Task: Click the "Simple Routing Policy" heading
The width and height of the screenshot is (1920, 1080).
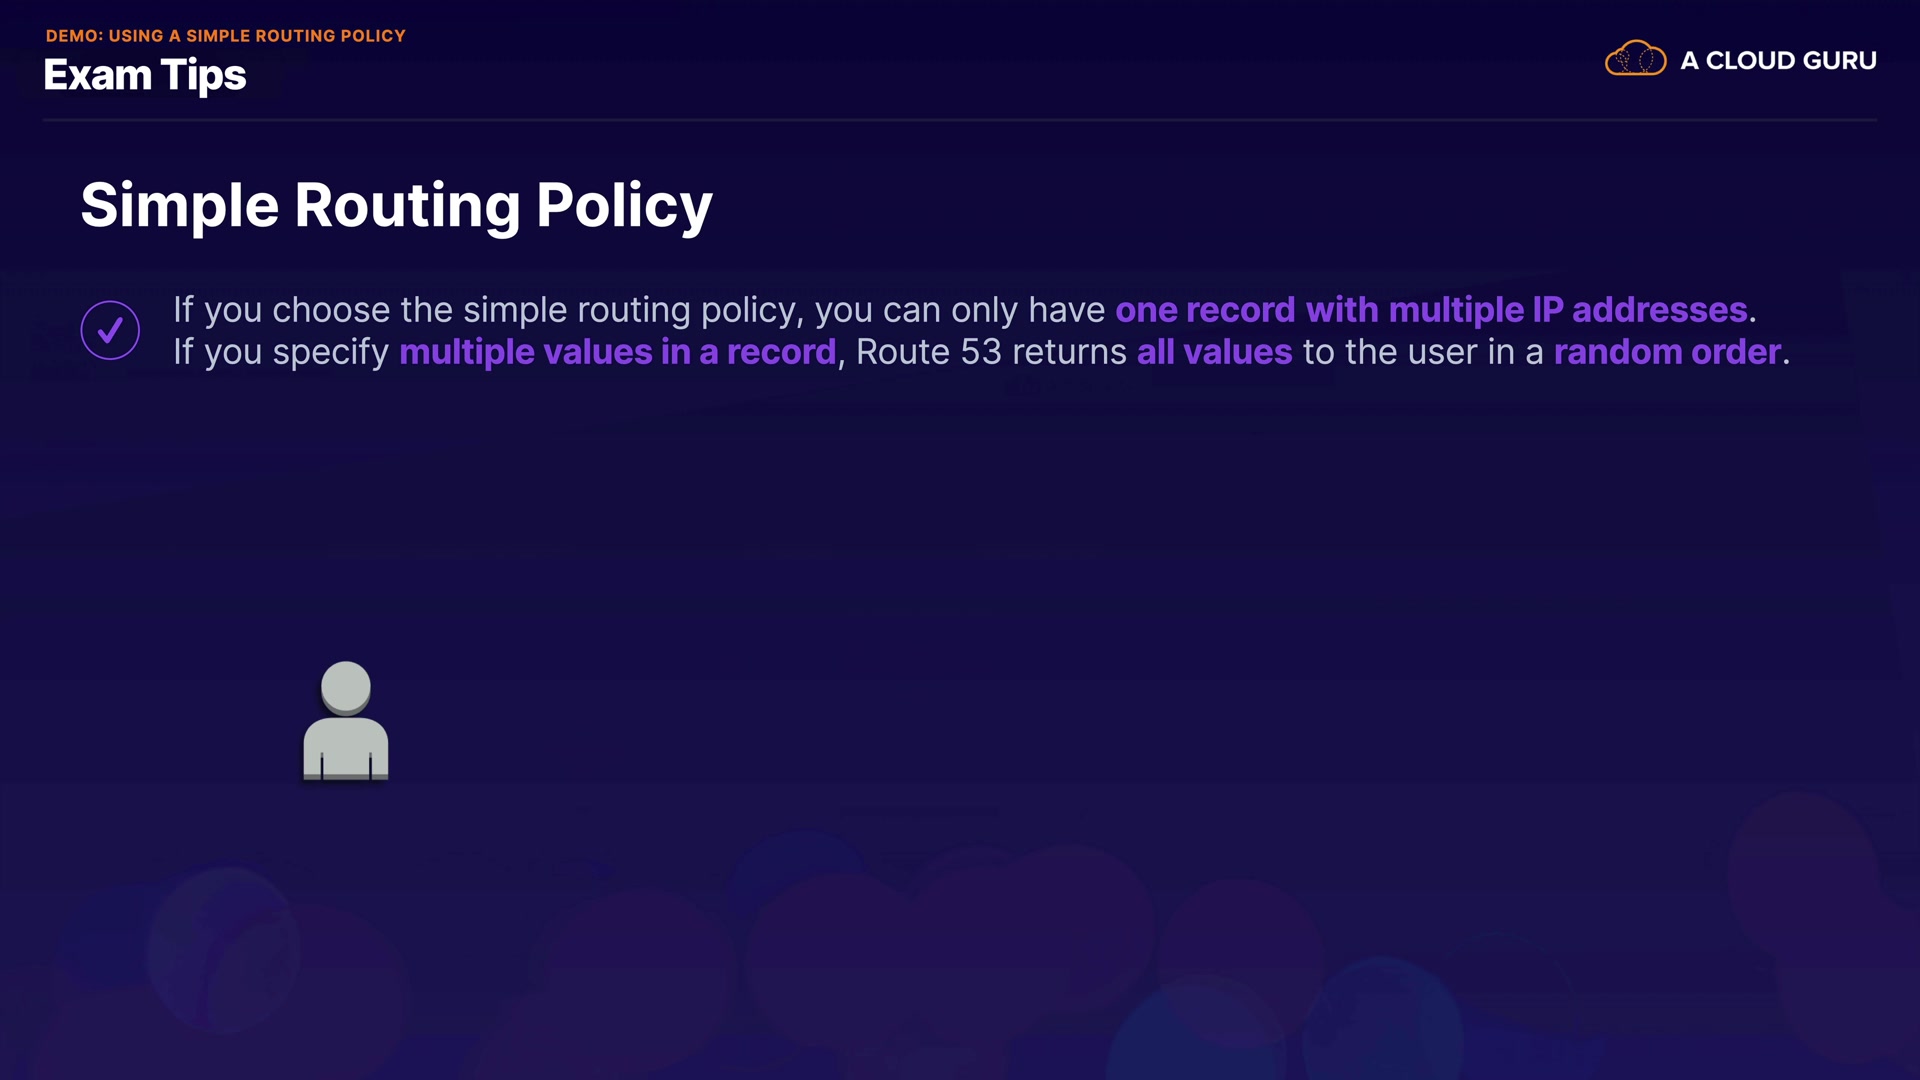Action: 396,206
